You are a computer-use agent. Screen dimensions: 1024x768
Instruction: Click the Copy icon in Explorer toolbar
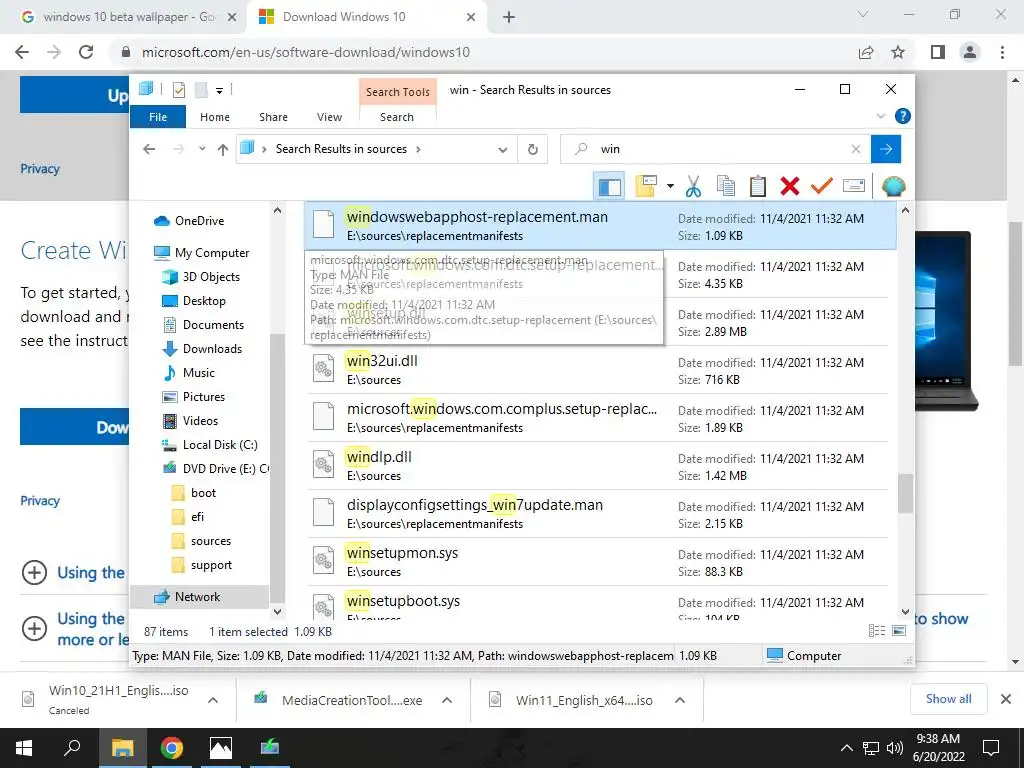click(726, 186)
